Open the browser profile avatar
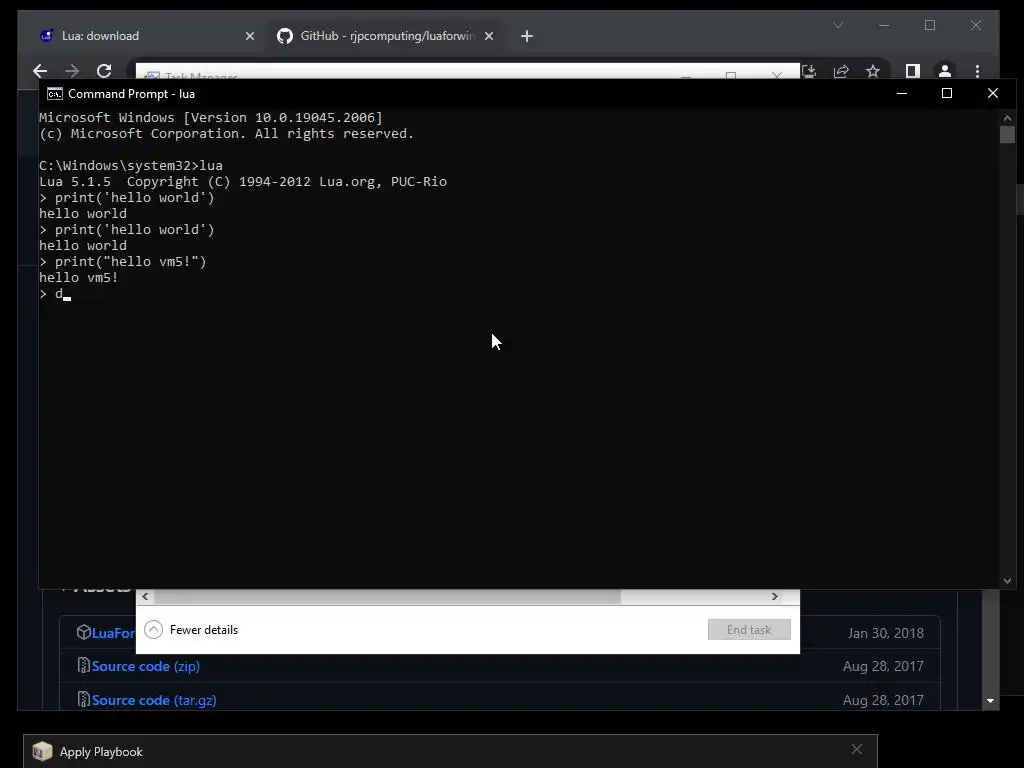 click(944, 71)
